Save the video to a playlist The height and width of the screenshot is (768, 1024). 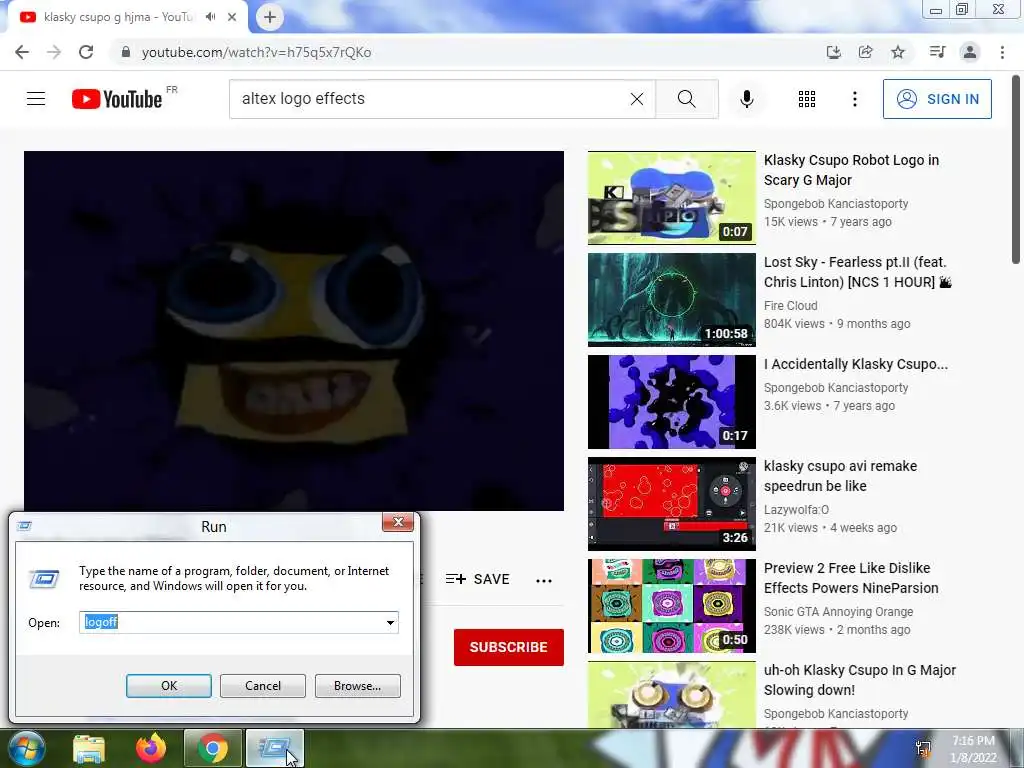[x=477, y=579]
